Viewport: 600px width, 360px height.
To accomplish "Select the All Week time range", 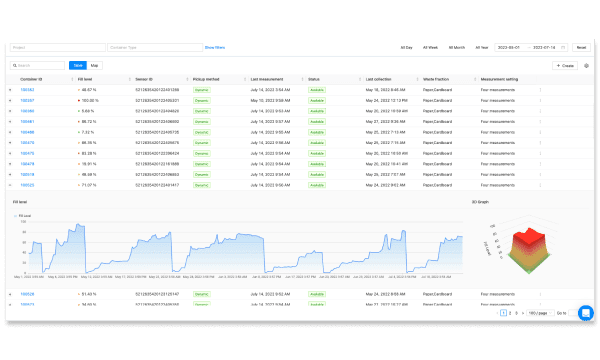I will pyautogui.click(x=430, y=47).
